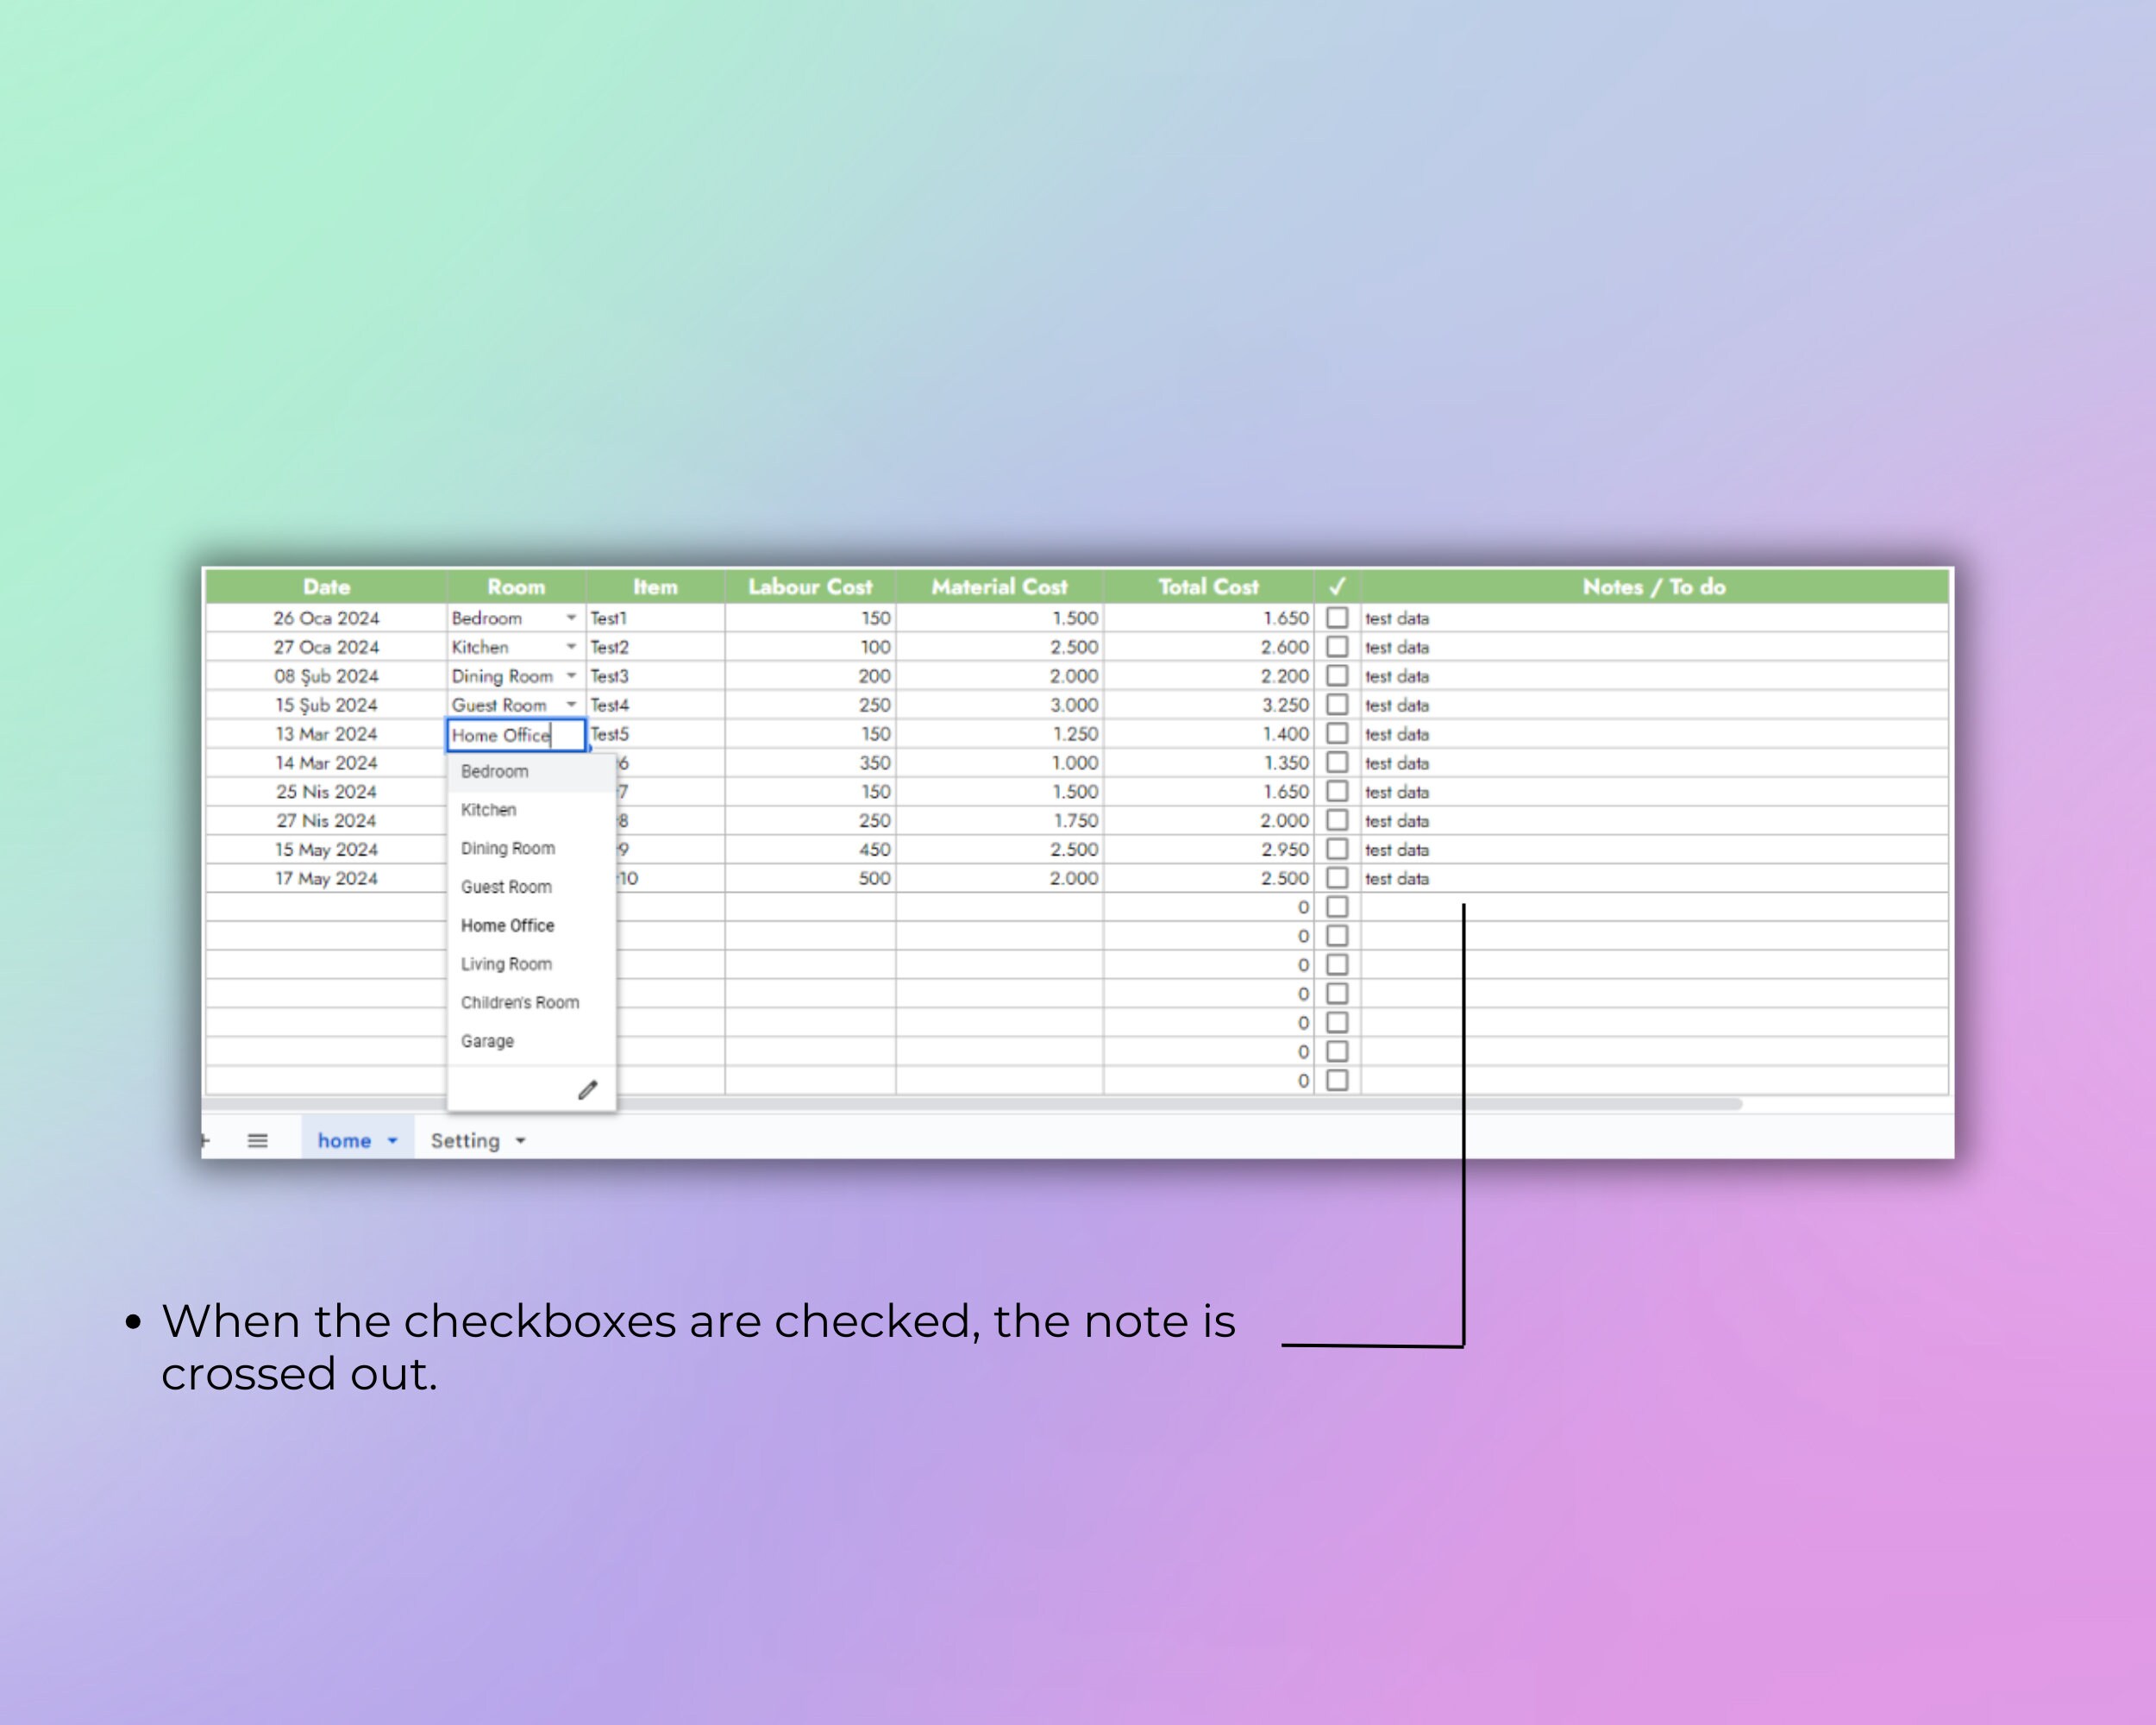Click the Date column header
Viewport: 2156px width, 1725px height.
coord(326,587)
